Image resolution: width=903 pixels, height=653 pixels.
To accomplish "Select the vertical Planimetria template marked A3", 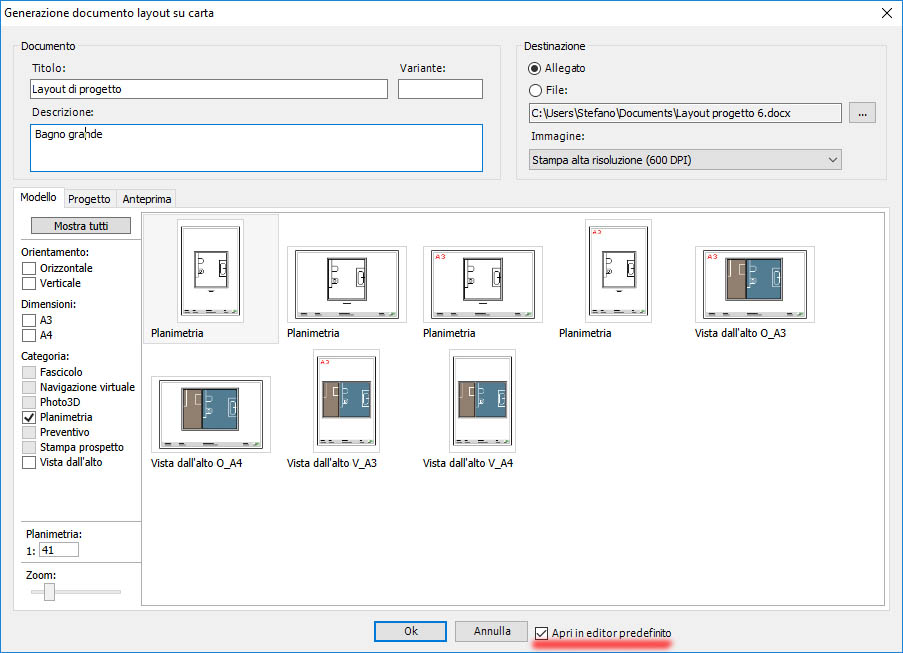I will coord(618,271).
